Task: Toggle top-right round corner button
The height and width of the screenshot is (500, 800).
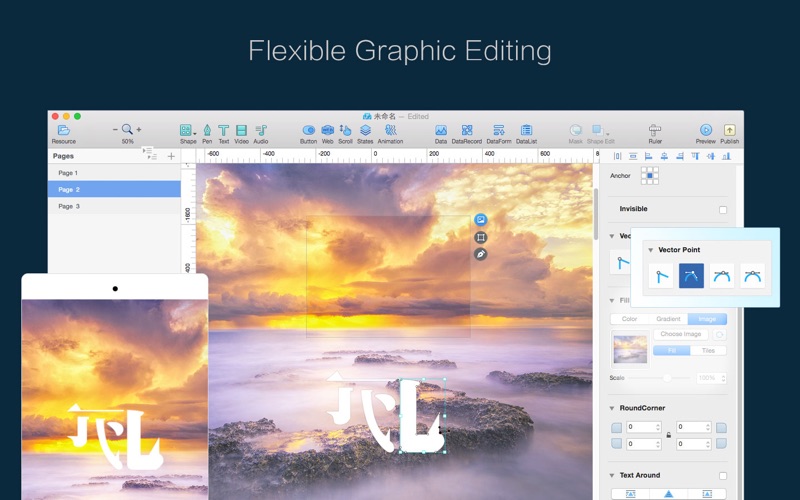Action: click(x=721, y=428)
